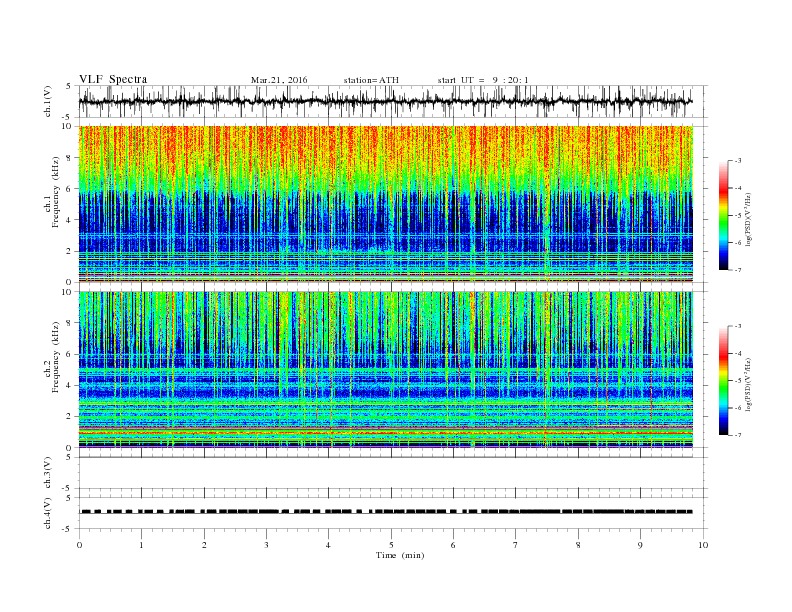The image size is (792, 612).
Task: Click the "Time (min)" axis label
Action: [x=400, y=555]
